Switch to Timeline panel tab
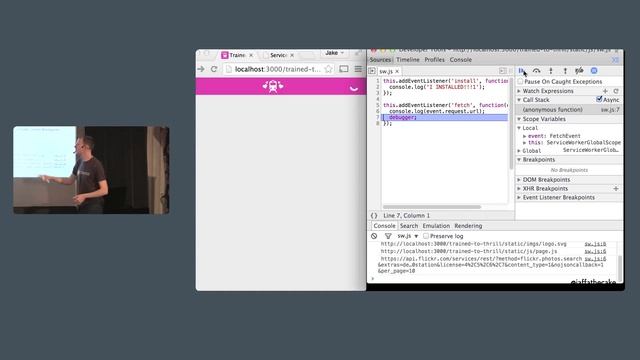Image resolution: width=640 pixels, height=360 pixels. pos(408,60)
